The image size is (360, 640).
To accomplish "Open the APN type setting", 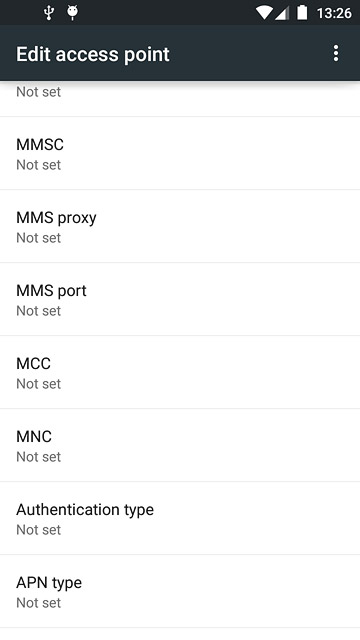I will 180,591.
